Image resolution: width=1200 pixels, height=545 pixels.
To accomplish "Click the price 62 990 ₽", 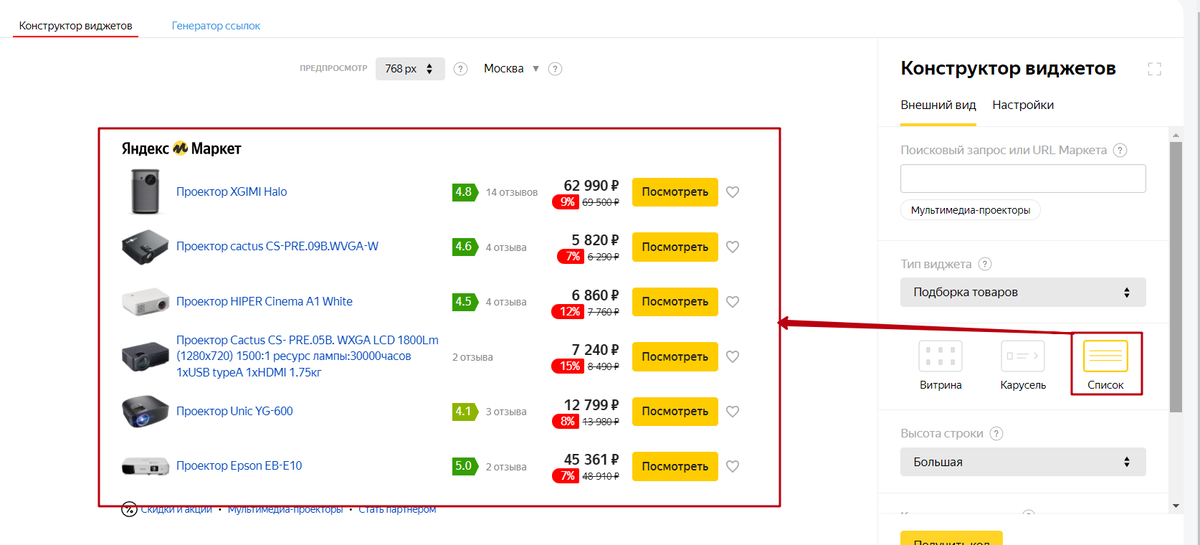I will [x=592, y=185].
